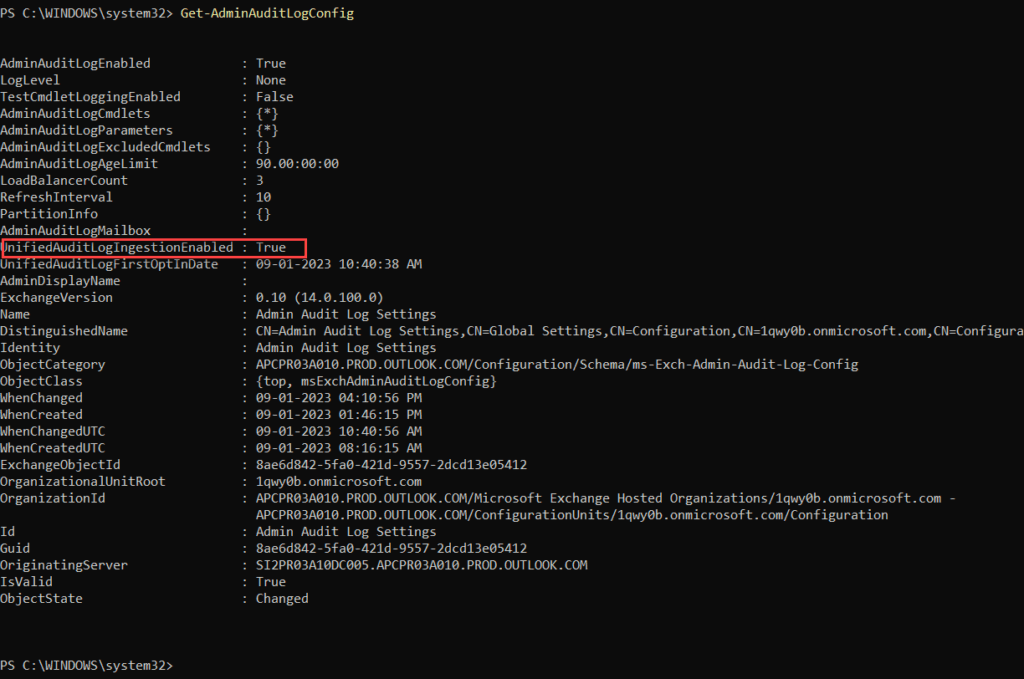This screenshot has width=1024, height=679.
Task: Click the WhenCreatedUTC timestamp 08:16:15 AM
Action: 339,448
